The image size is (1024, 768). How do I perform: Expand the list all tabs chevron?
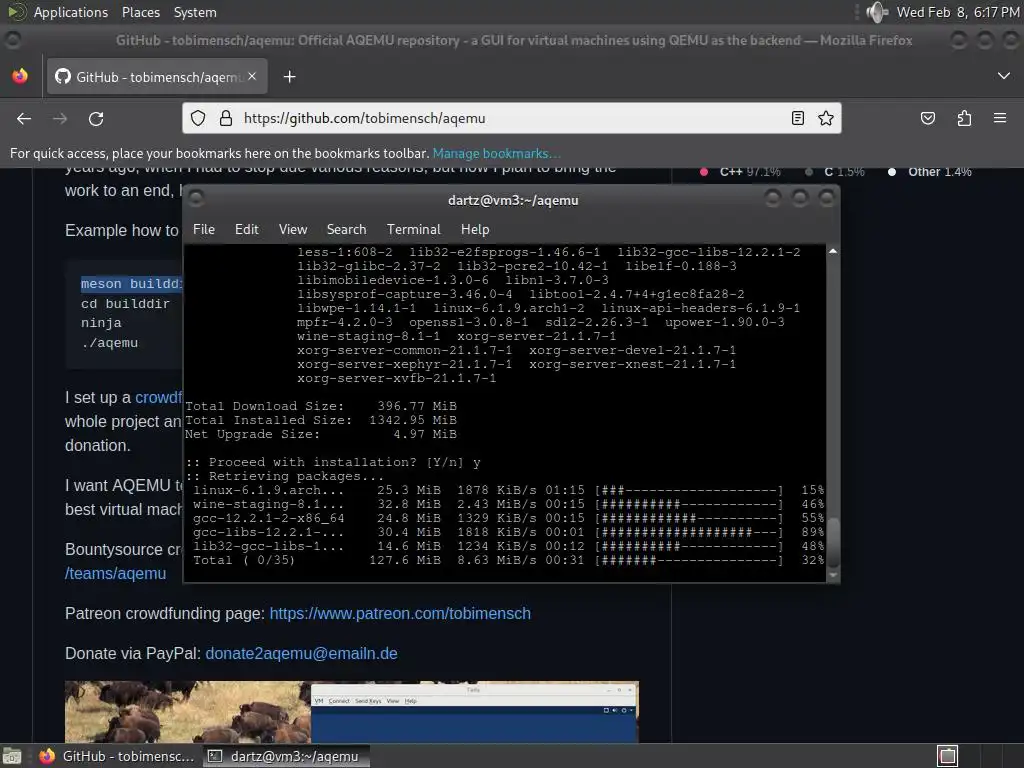coord(1004,76)
